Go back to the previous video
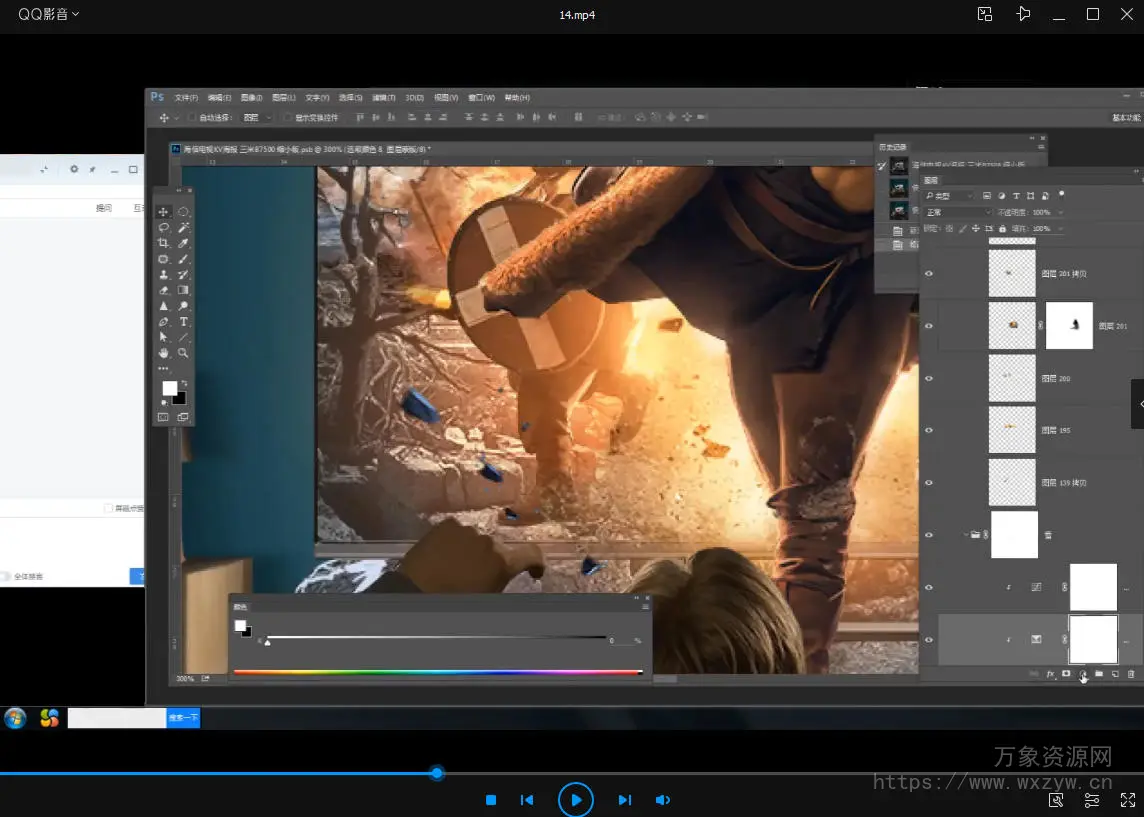Image resolution: width=1144 pixels, height=817 pixels. pos(527,800)
